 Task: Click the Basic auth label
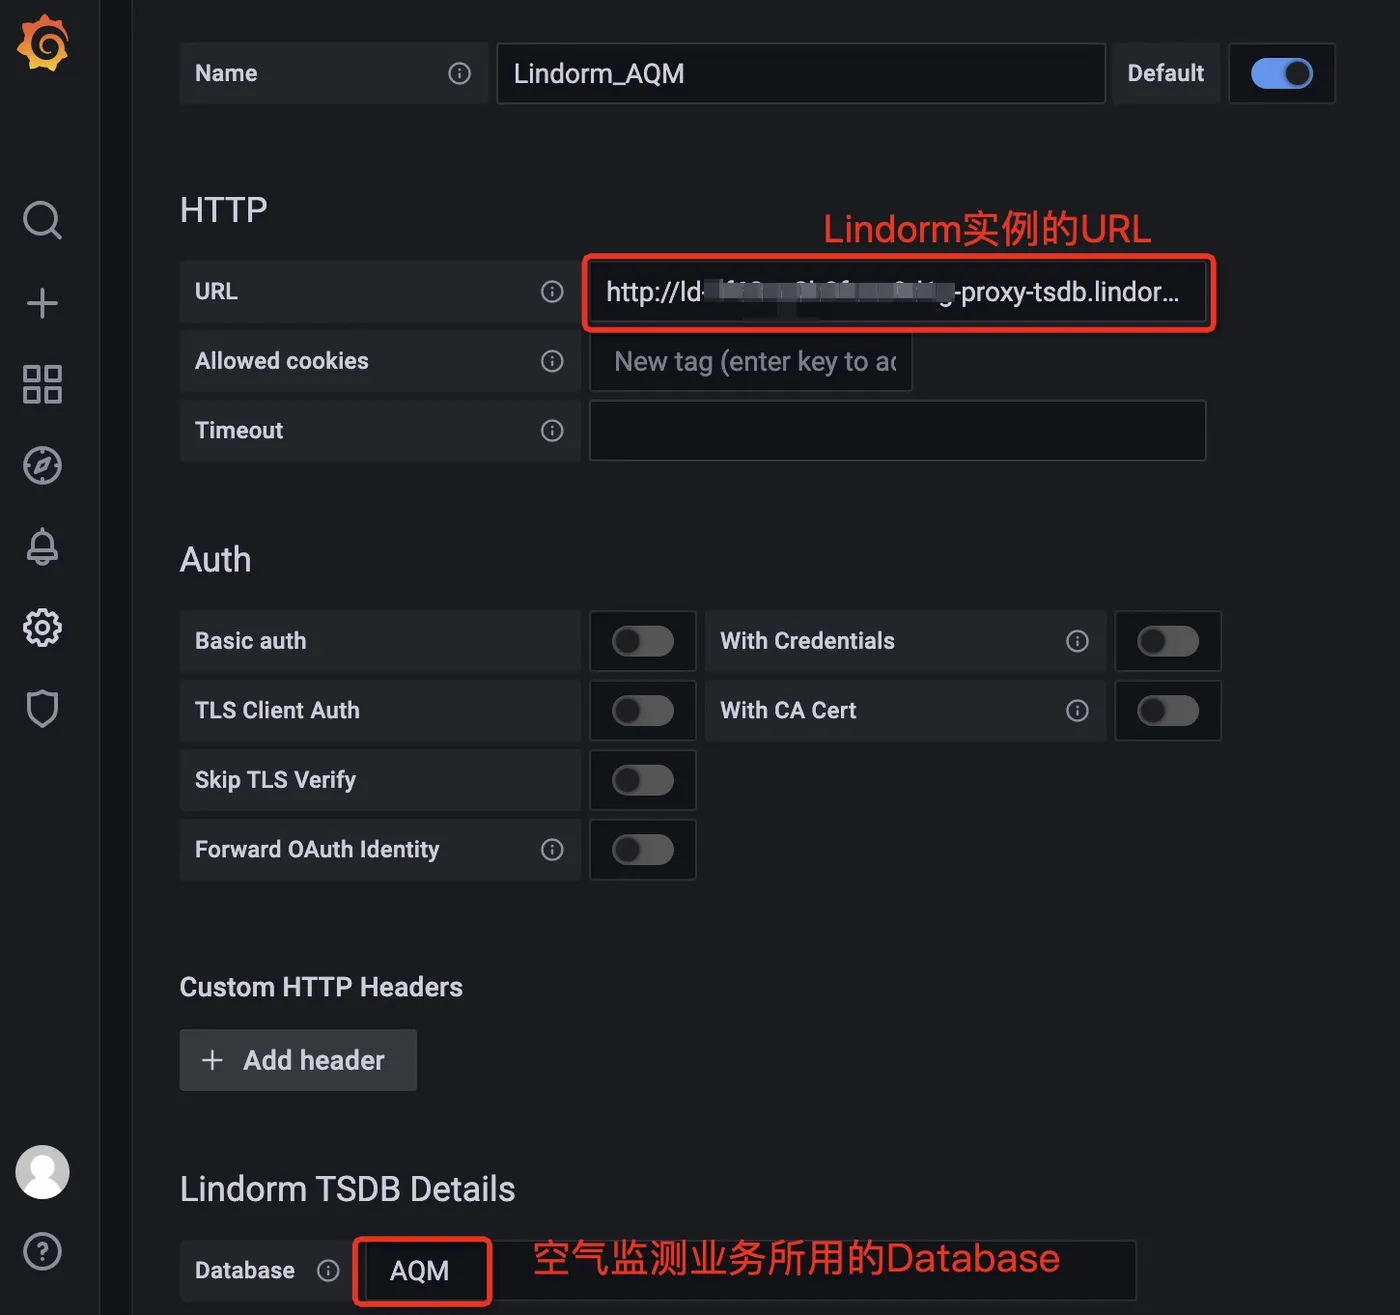click(250, 641)
